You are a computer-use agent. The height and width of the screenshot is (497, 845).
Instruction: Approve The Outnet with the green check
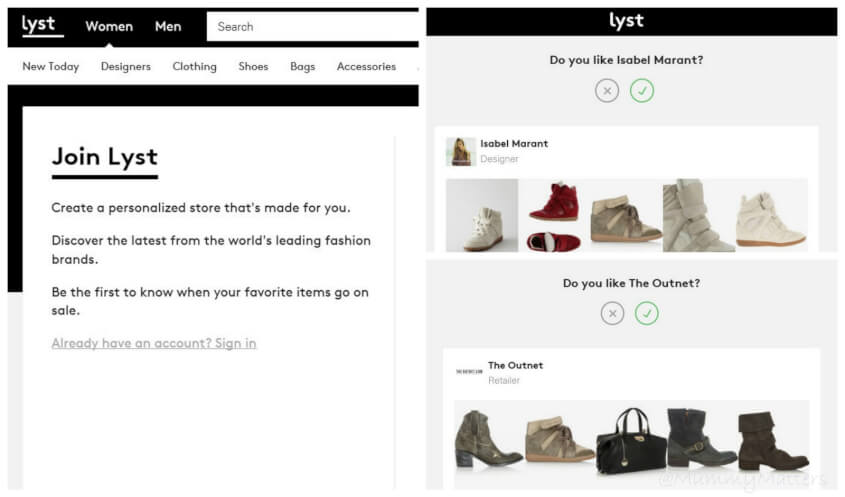pyautogui.click(x=647, y=313)
